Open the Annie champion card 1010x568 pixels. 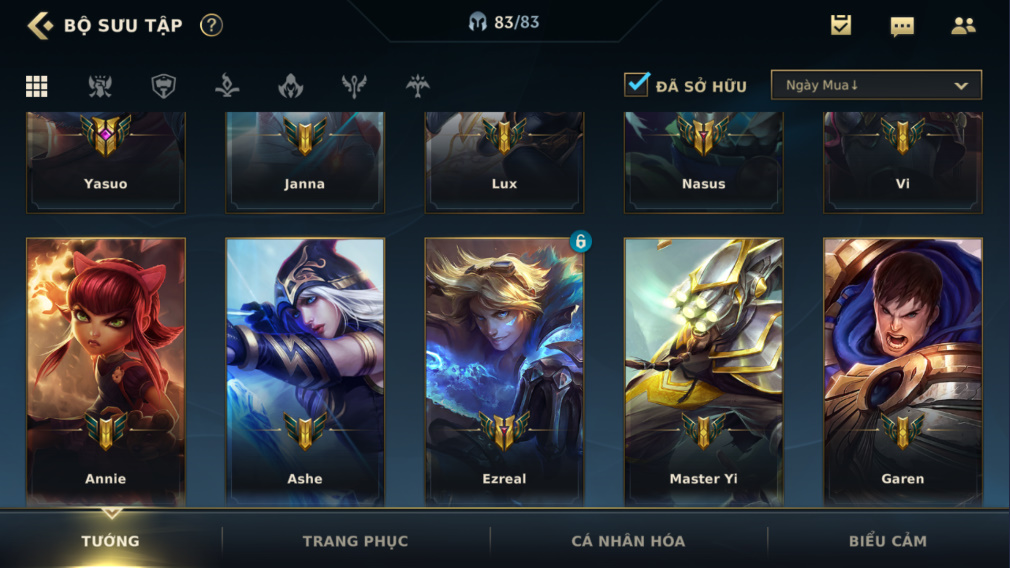(x=106, y=372)
